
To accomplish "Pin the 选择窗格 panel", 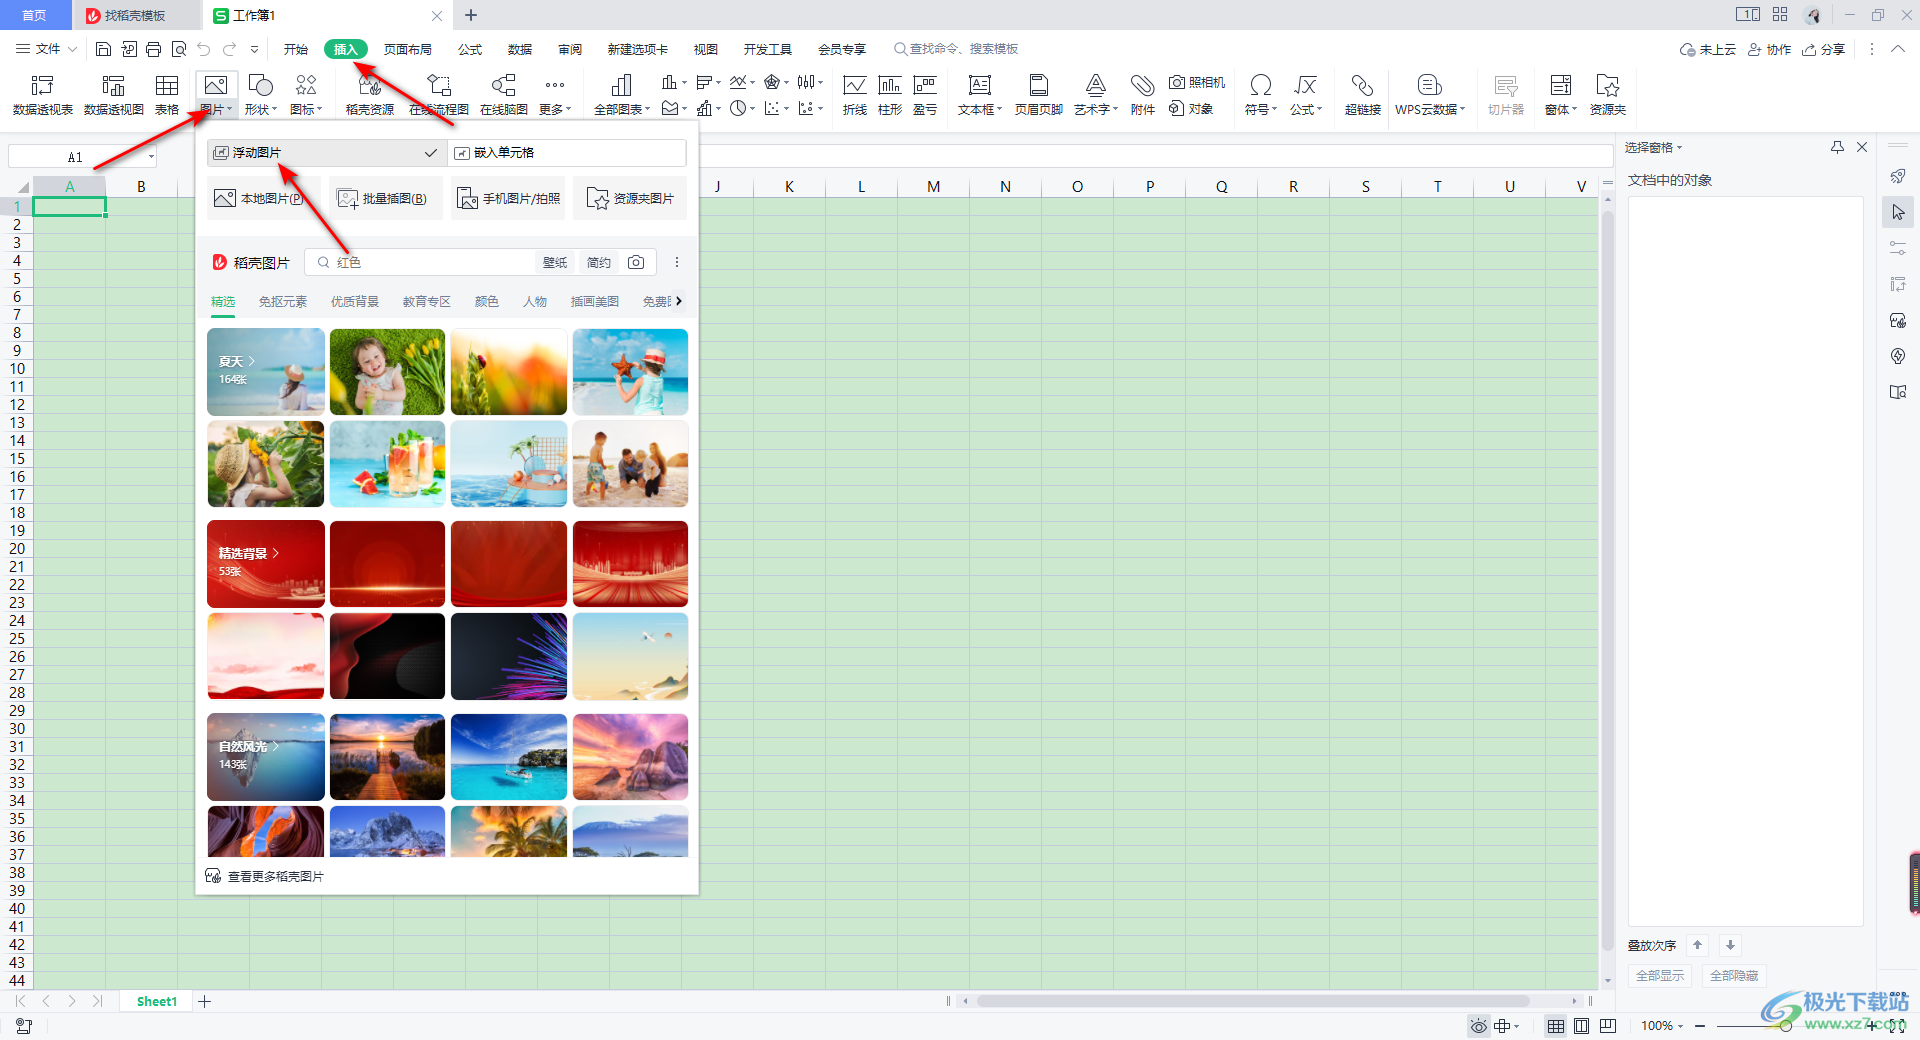I will 1837,147.
